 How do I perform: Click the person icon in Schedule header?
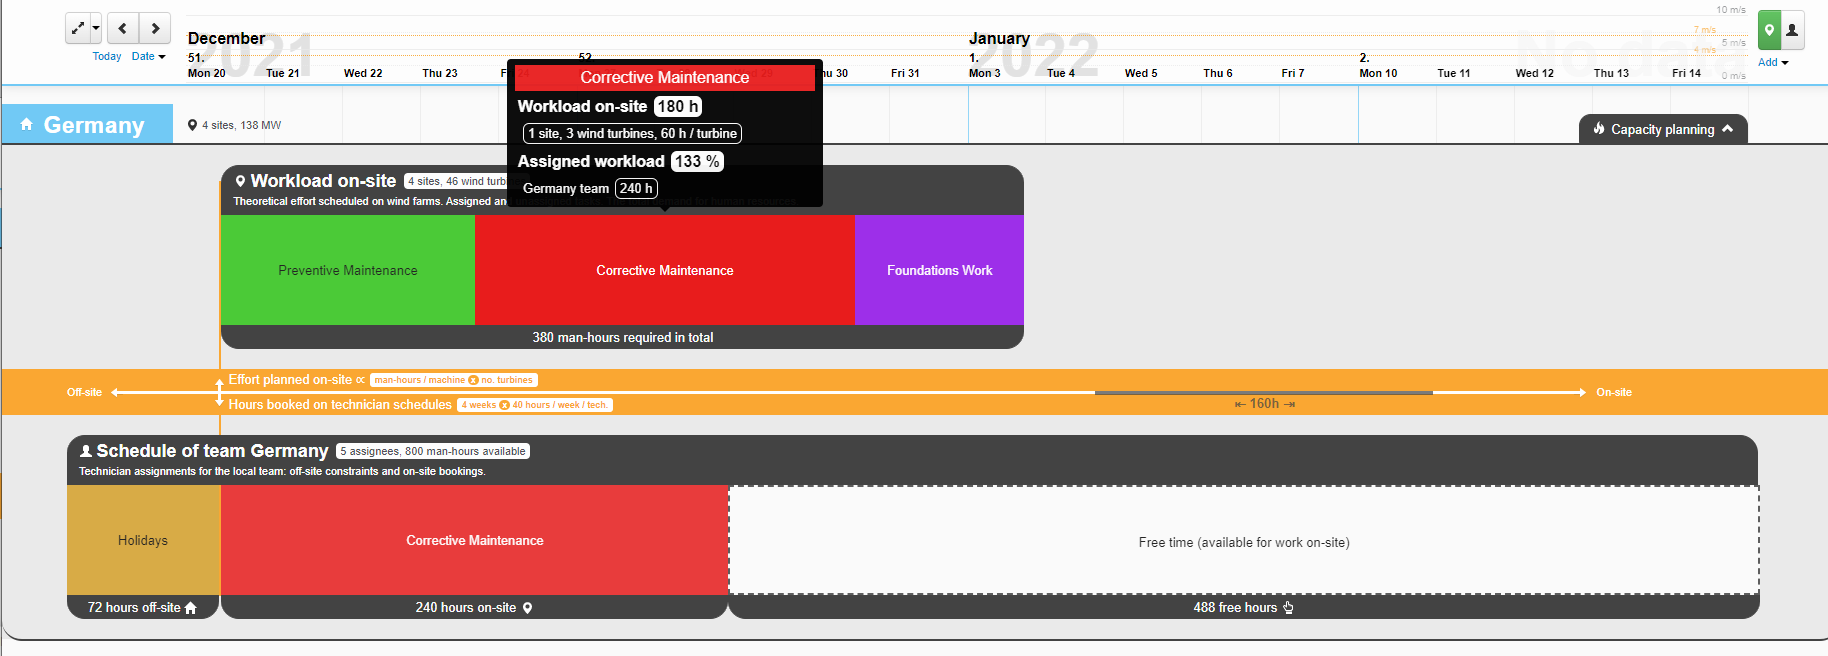point(86,451)
